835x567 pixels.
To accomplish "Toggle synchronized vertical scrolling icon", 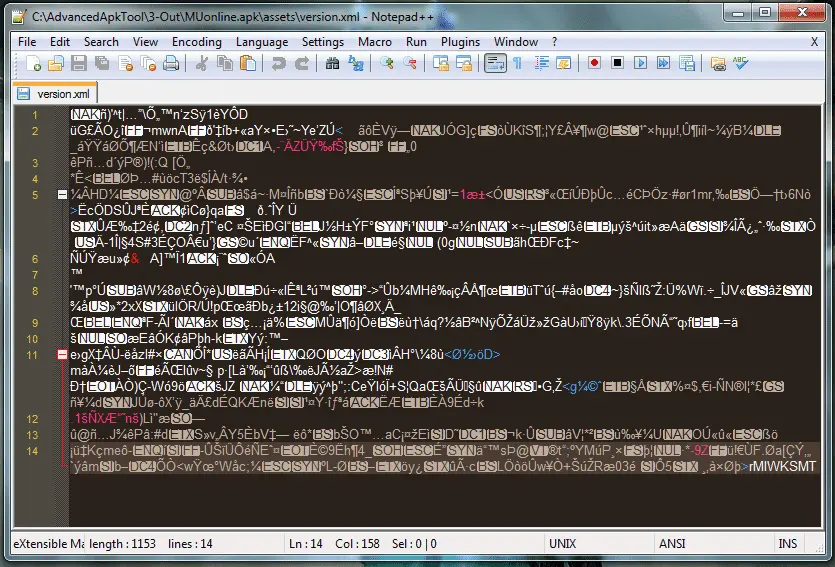I will click(x=440, y=64).
